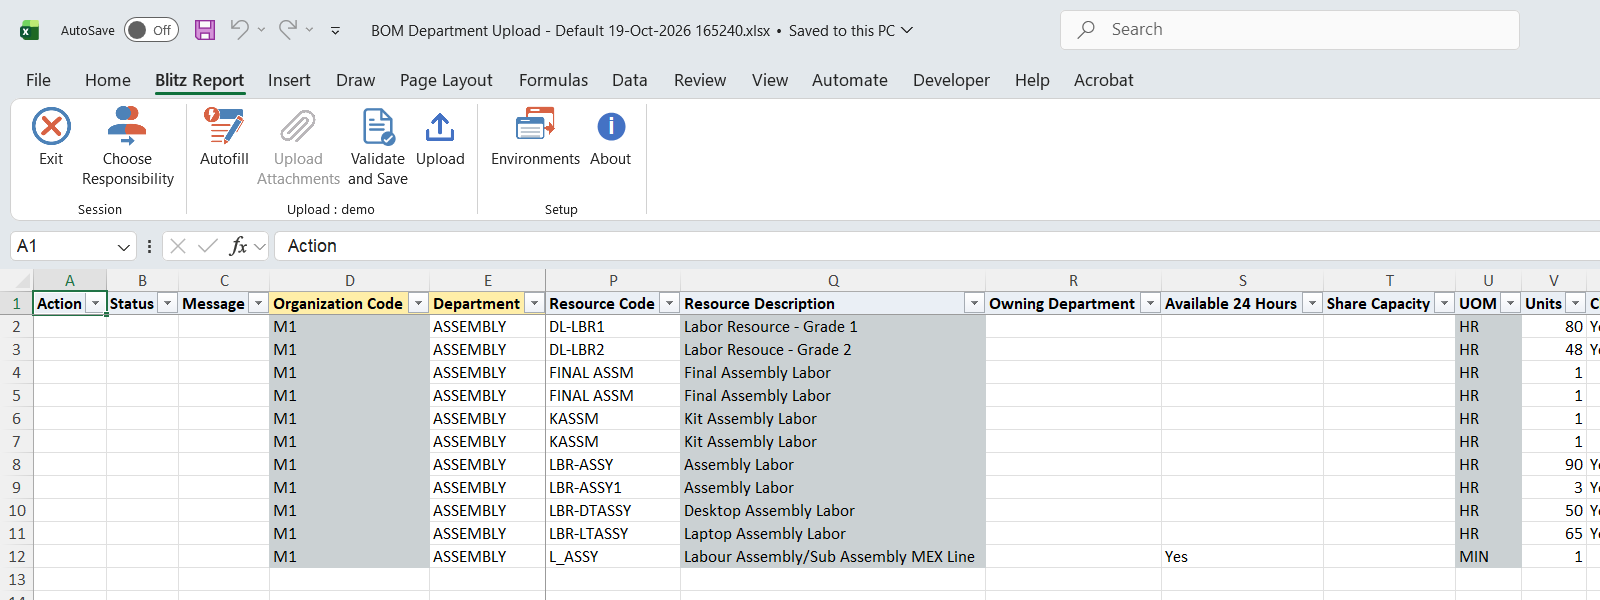1600x600 pixels.
Task: Expand file name save location dropdown
Action: coord(907,30)
